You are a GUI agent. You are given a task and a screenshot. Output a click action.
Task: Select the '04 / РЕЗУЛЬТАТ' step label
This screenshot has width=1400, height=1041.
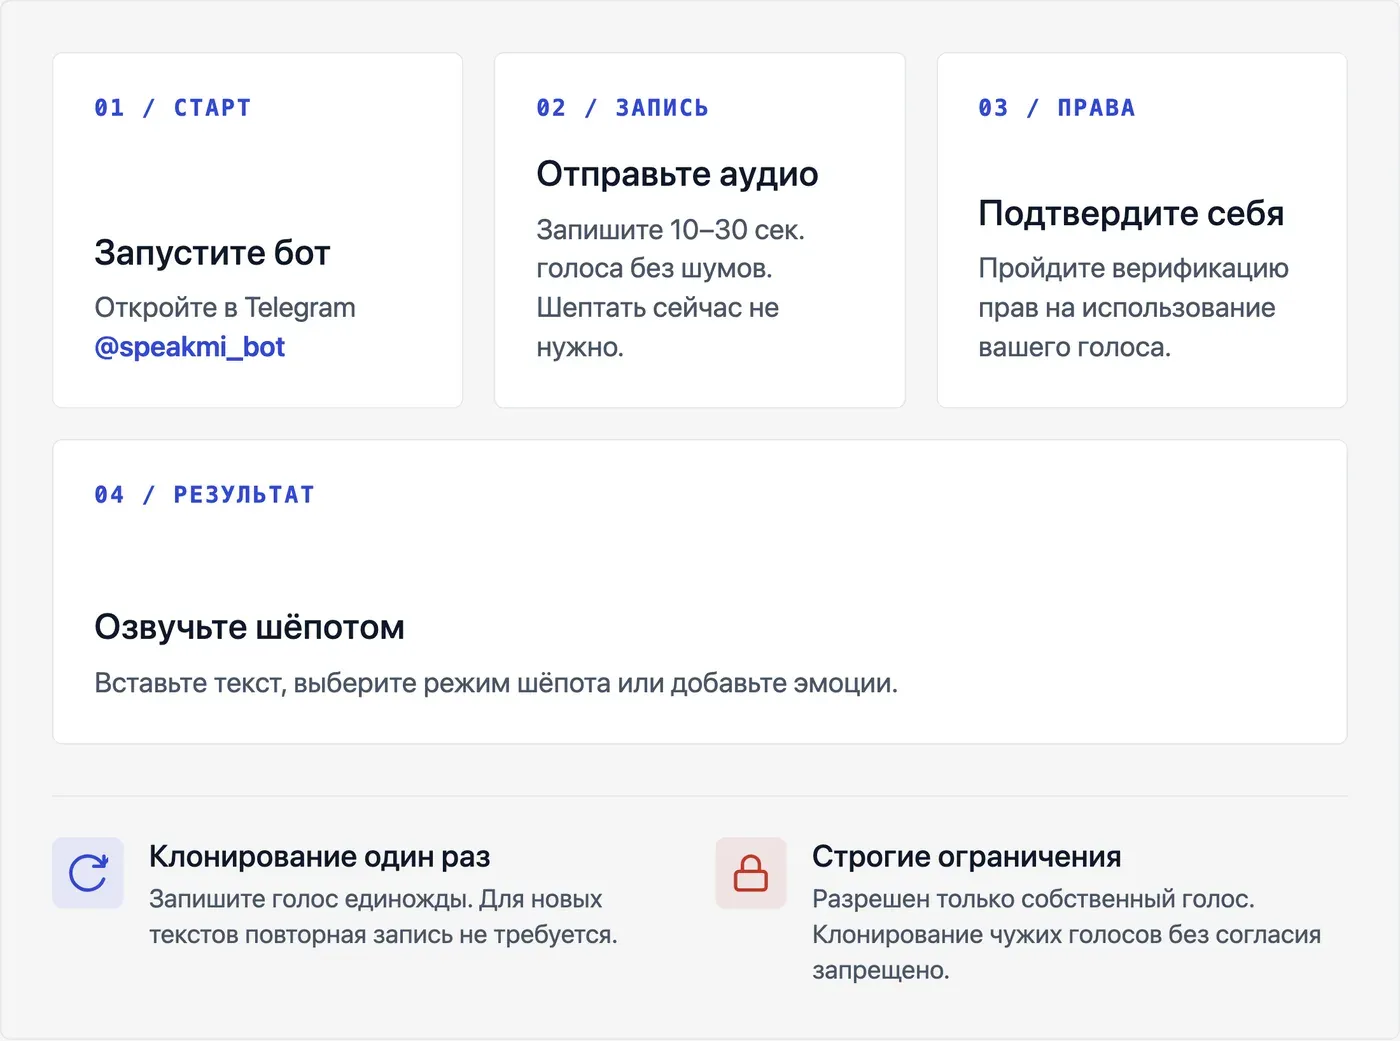point(205,495)
